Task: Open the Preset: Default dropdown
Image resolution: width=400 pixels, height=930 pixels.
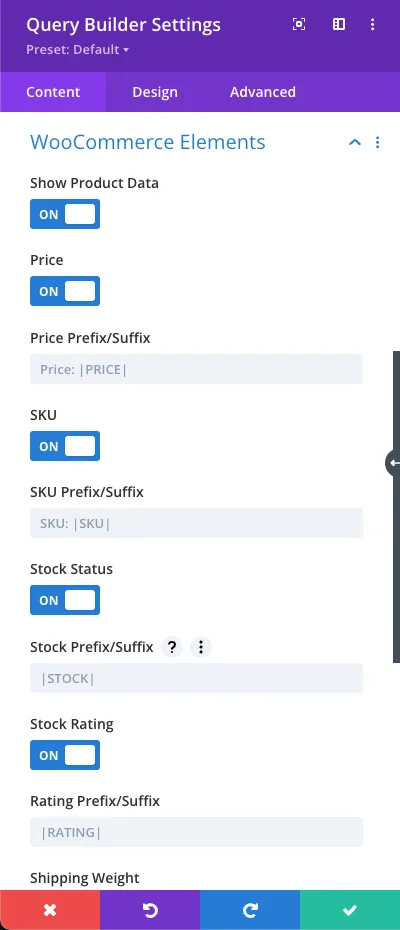Action: point(78,50)
